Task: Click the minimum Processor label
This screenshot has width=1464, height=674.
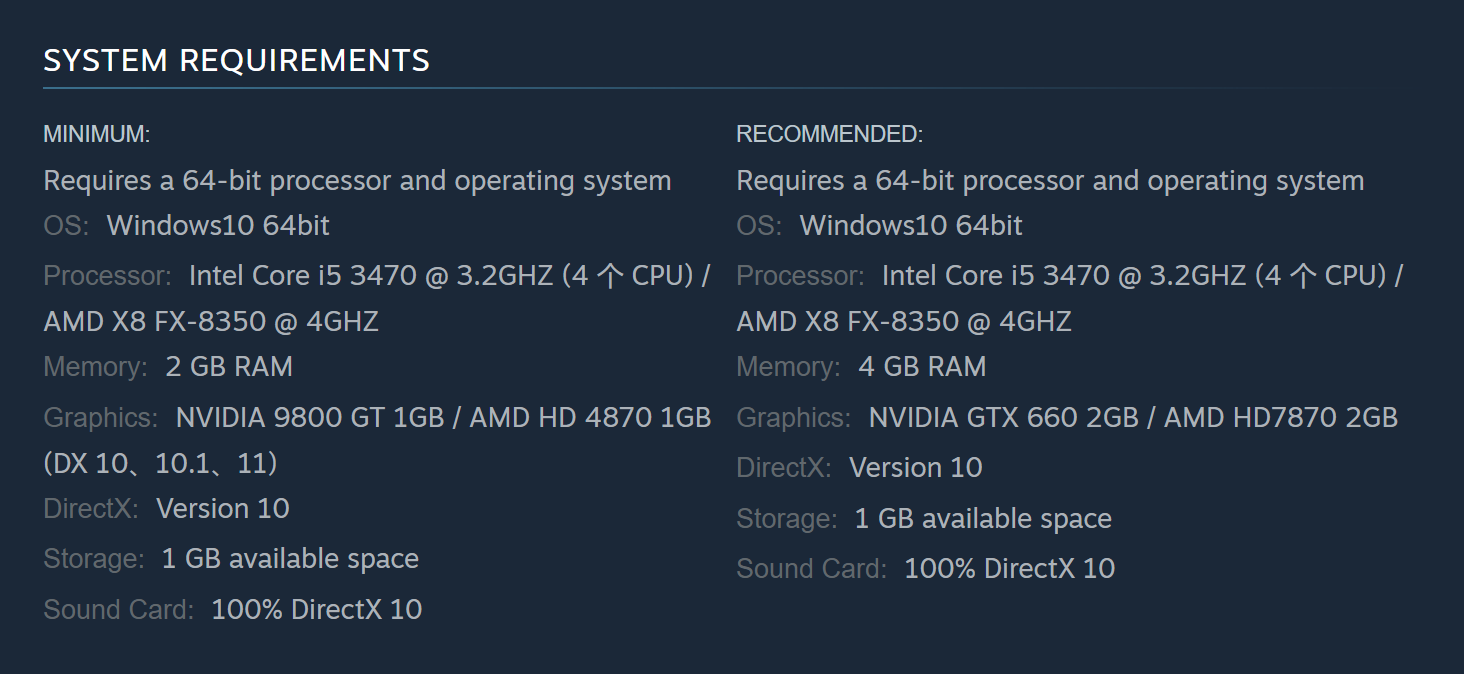Action: (x=107, y=276)
